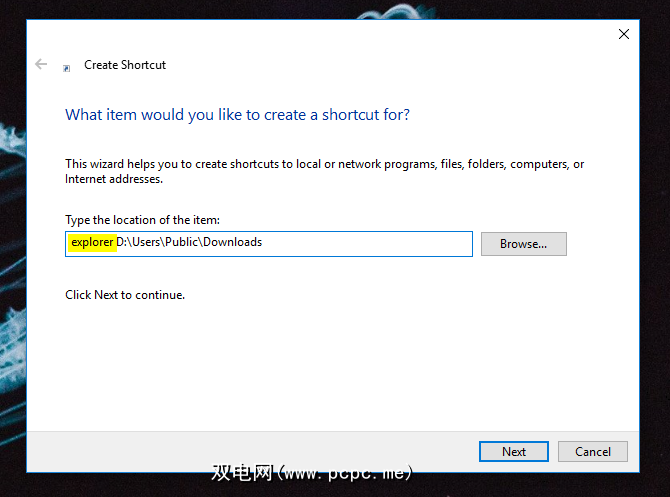Viewport: 670px width, 497px height.
Task: Click the item location text field
Action: coord(269,244)
